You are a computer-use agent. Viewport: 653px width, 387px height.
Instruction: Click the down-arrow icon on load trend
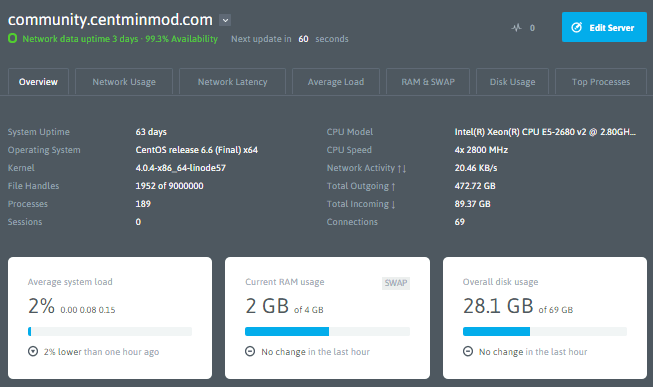point(33,352)
